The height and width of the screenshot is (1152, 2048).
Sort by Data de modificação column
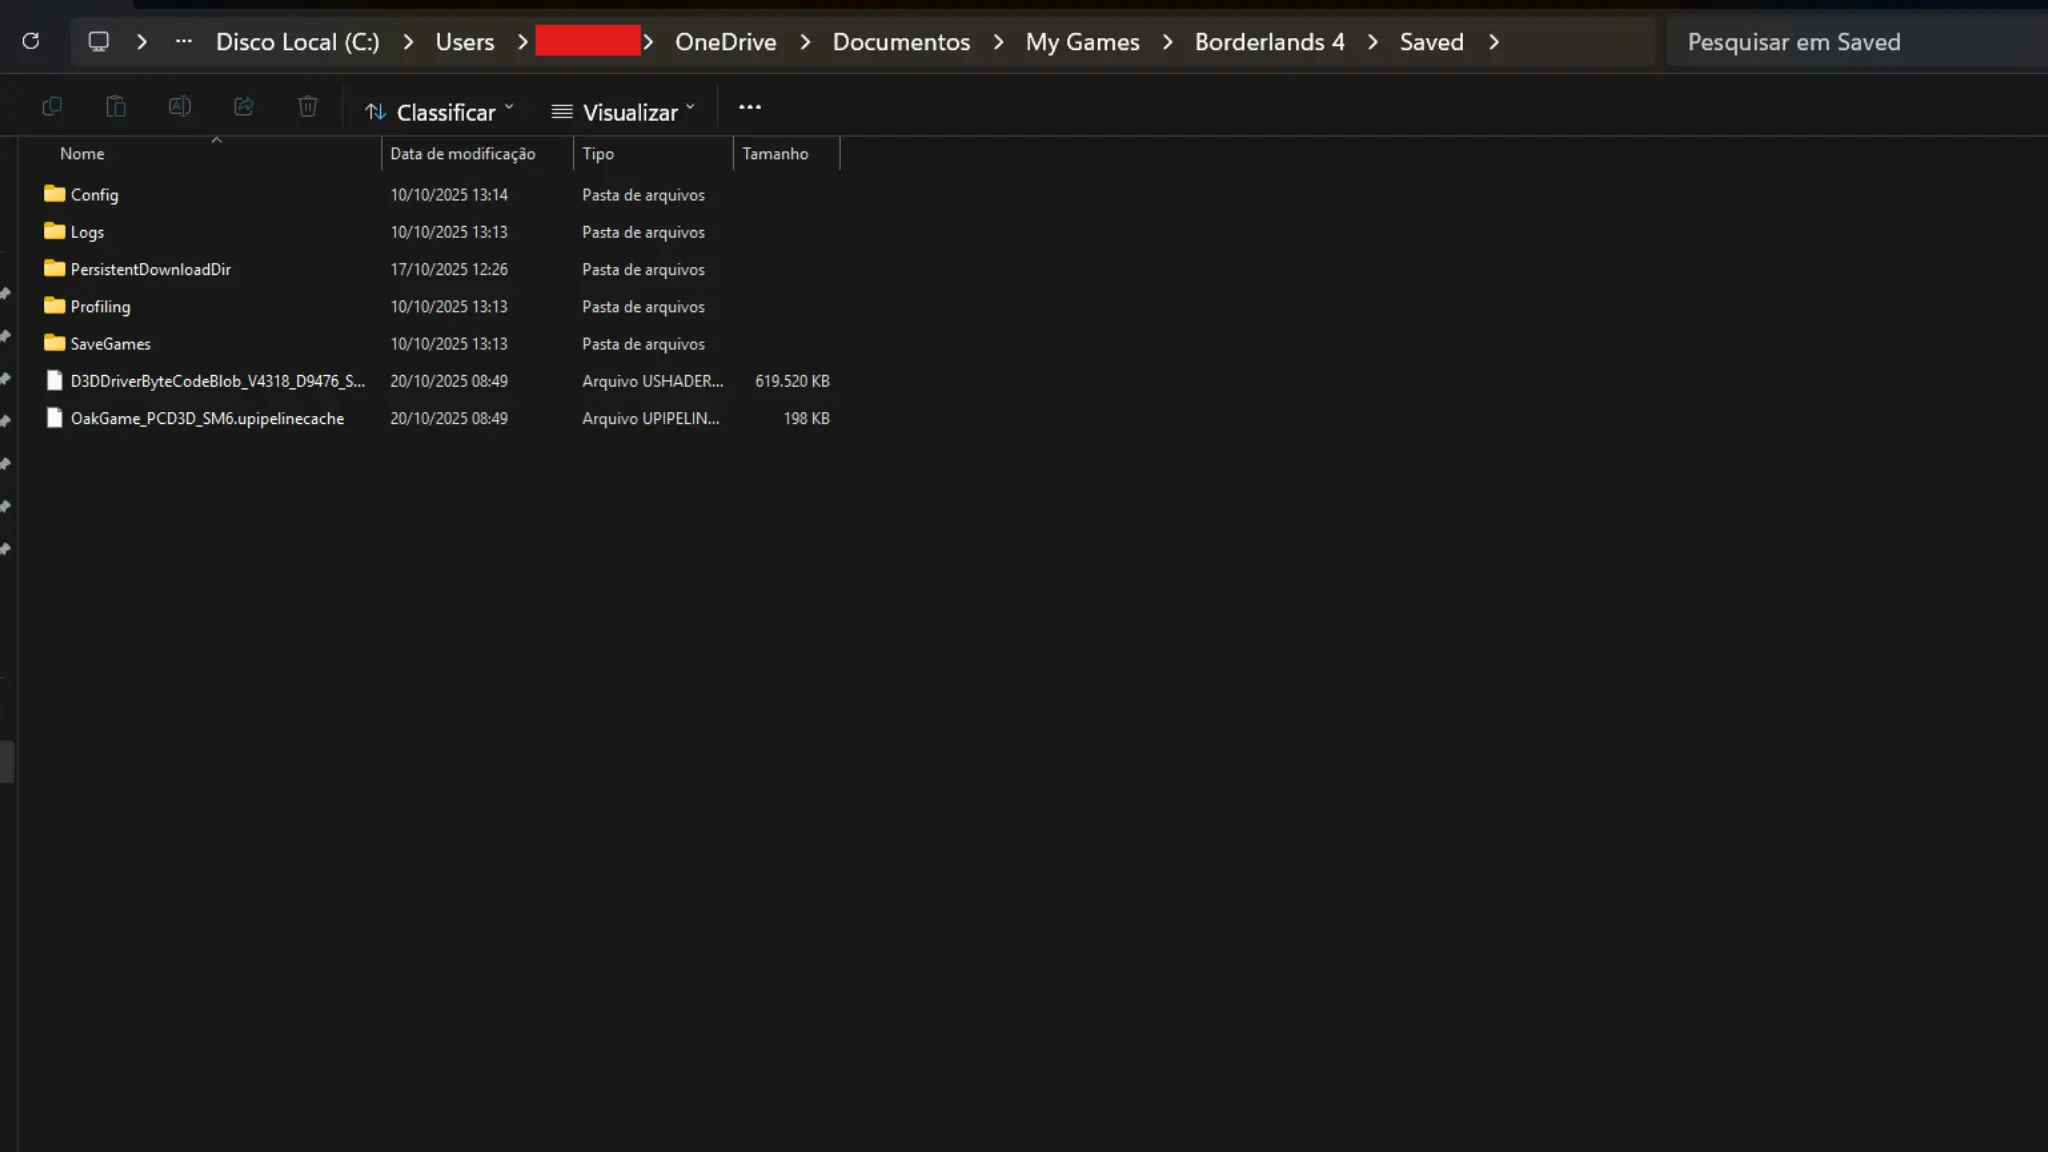point(463,154)
